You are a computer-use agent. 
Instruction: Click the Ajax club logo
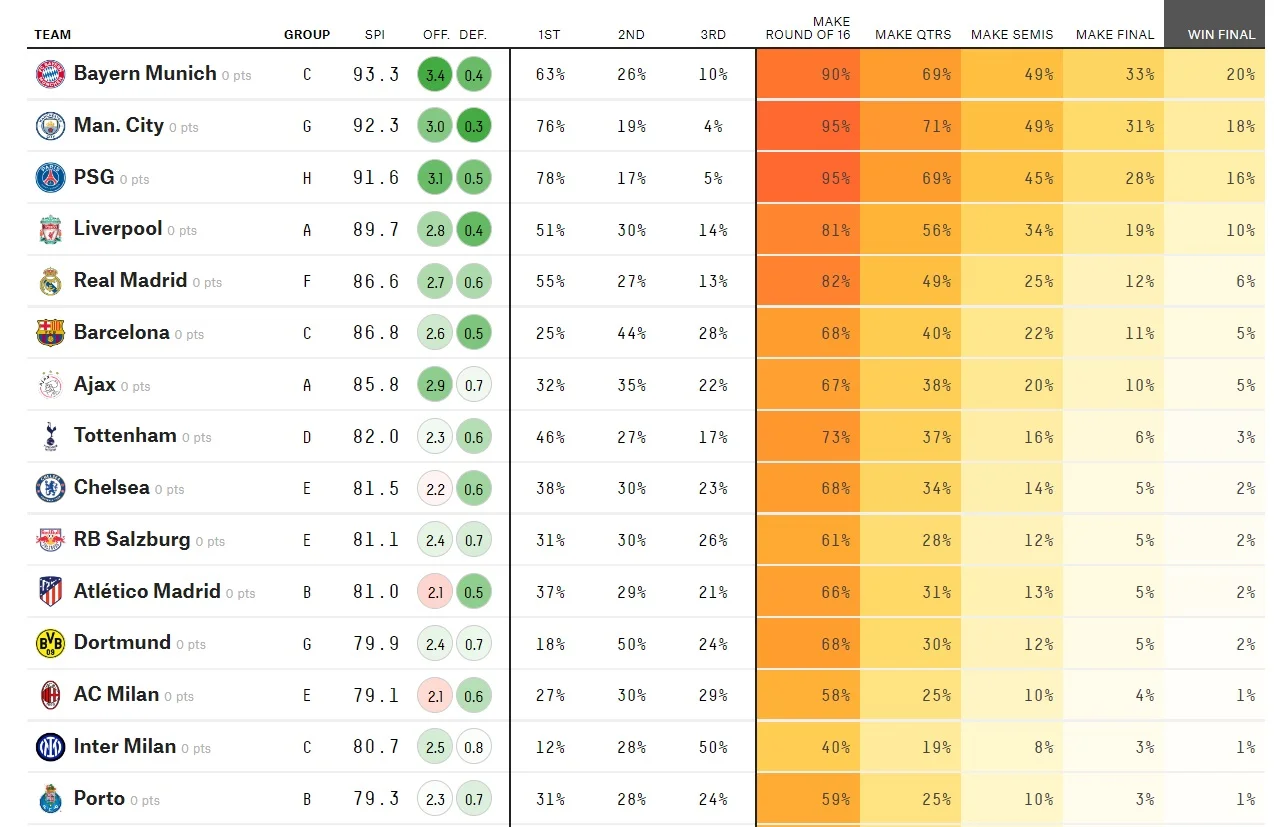[50, 385]
